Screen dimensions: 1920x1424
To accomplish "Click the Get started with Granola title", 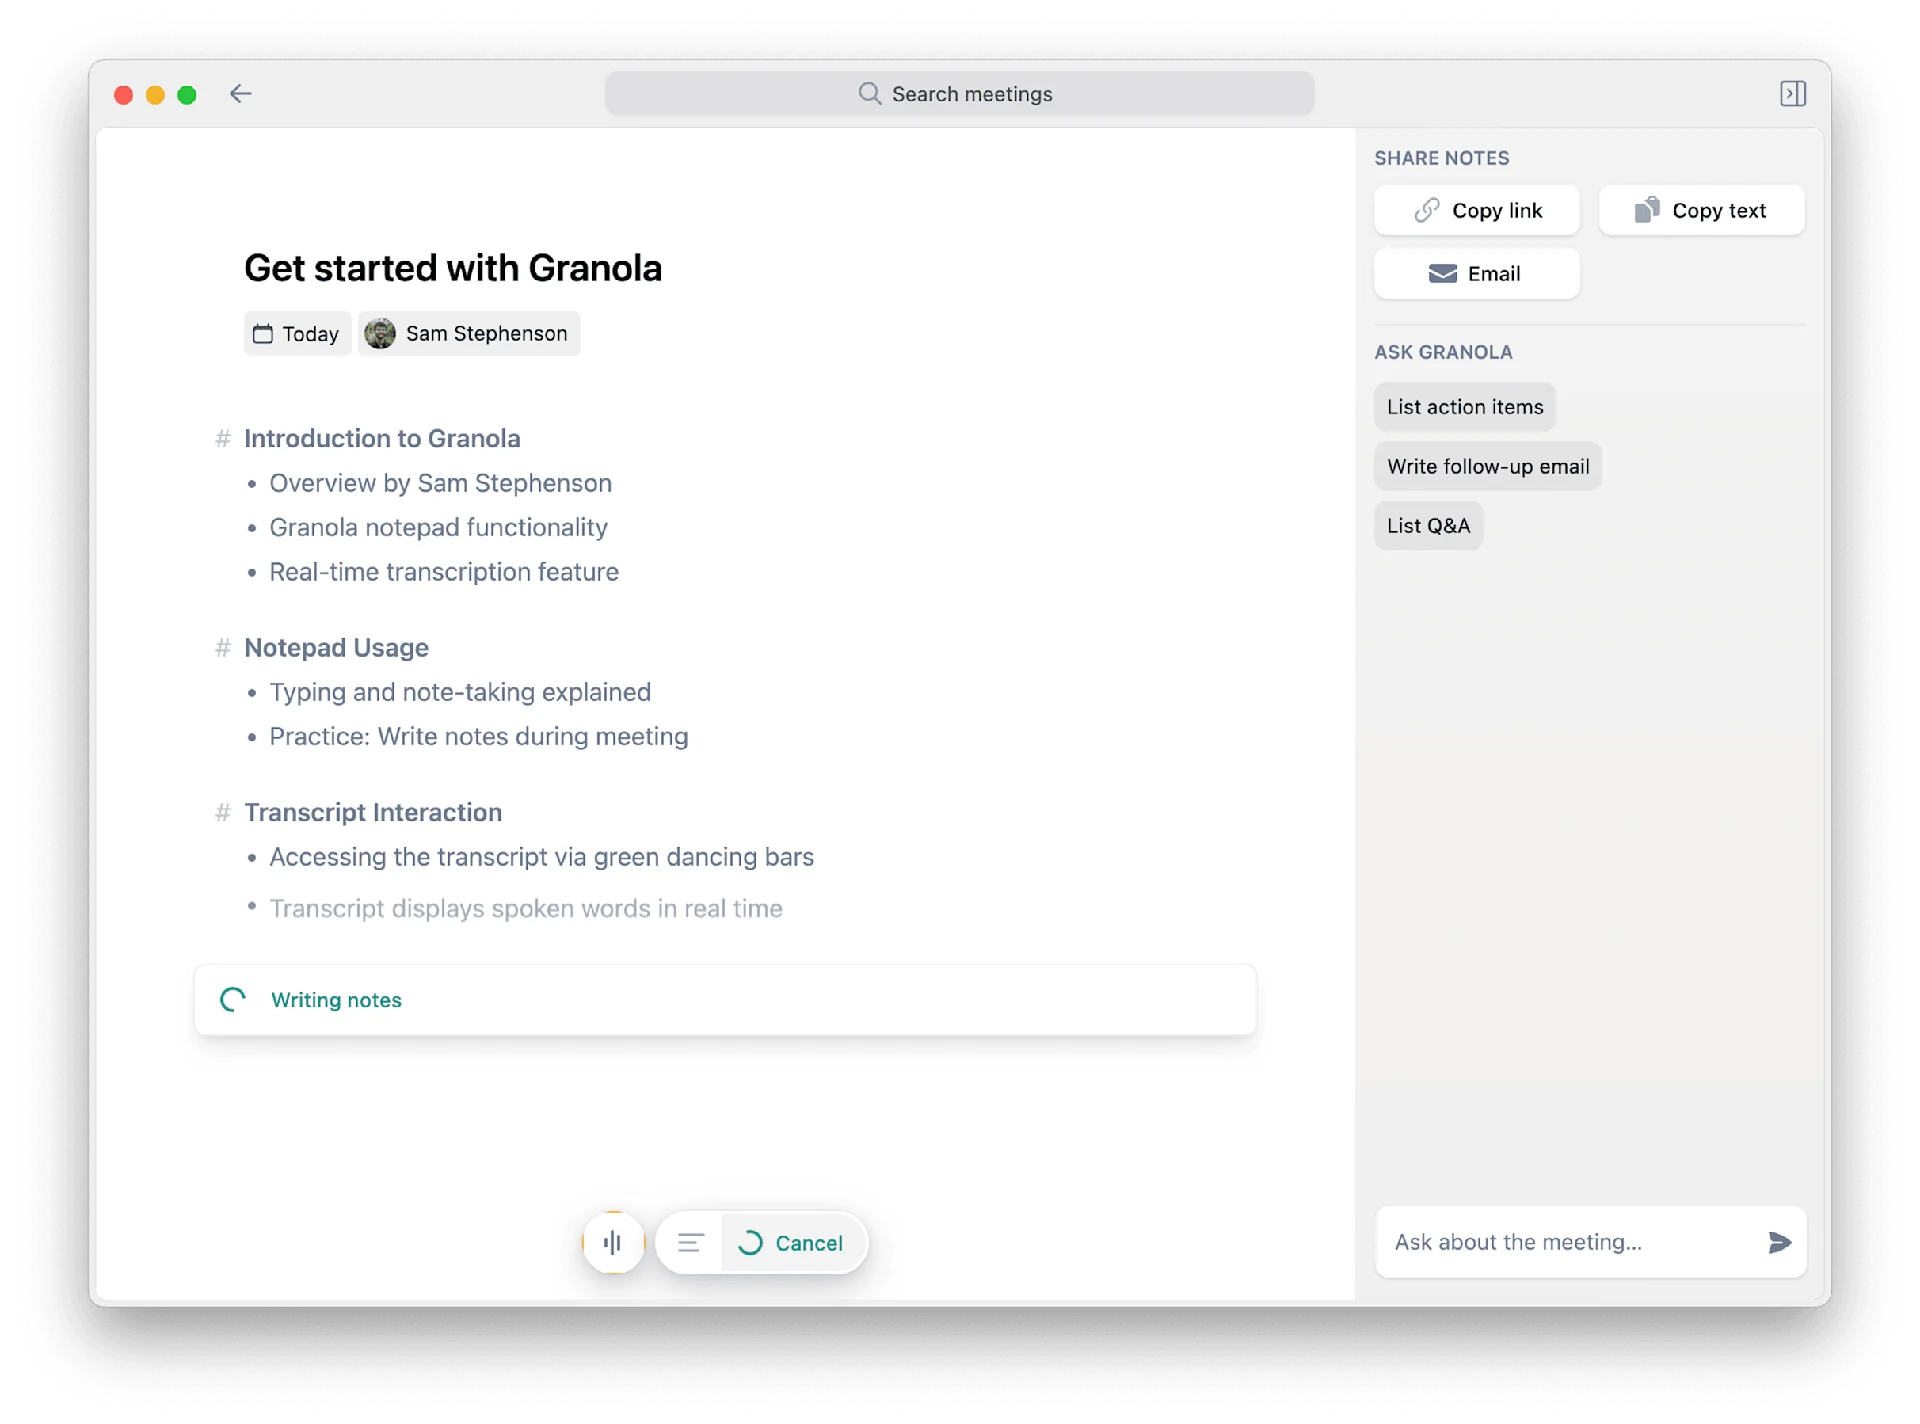I will point(453,268).
